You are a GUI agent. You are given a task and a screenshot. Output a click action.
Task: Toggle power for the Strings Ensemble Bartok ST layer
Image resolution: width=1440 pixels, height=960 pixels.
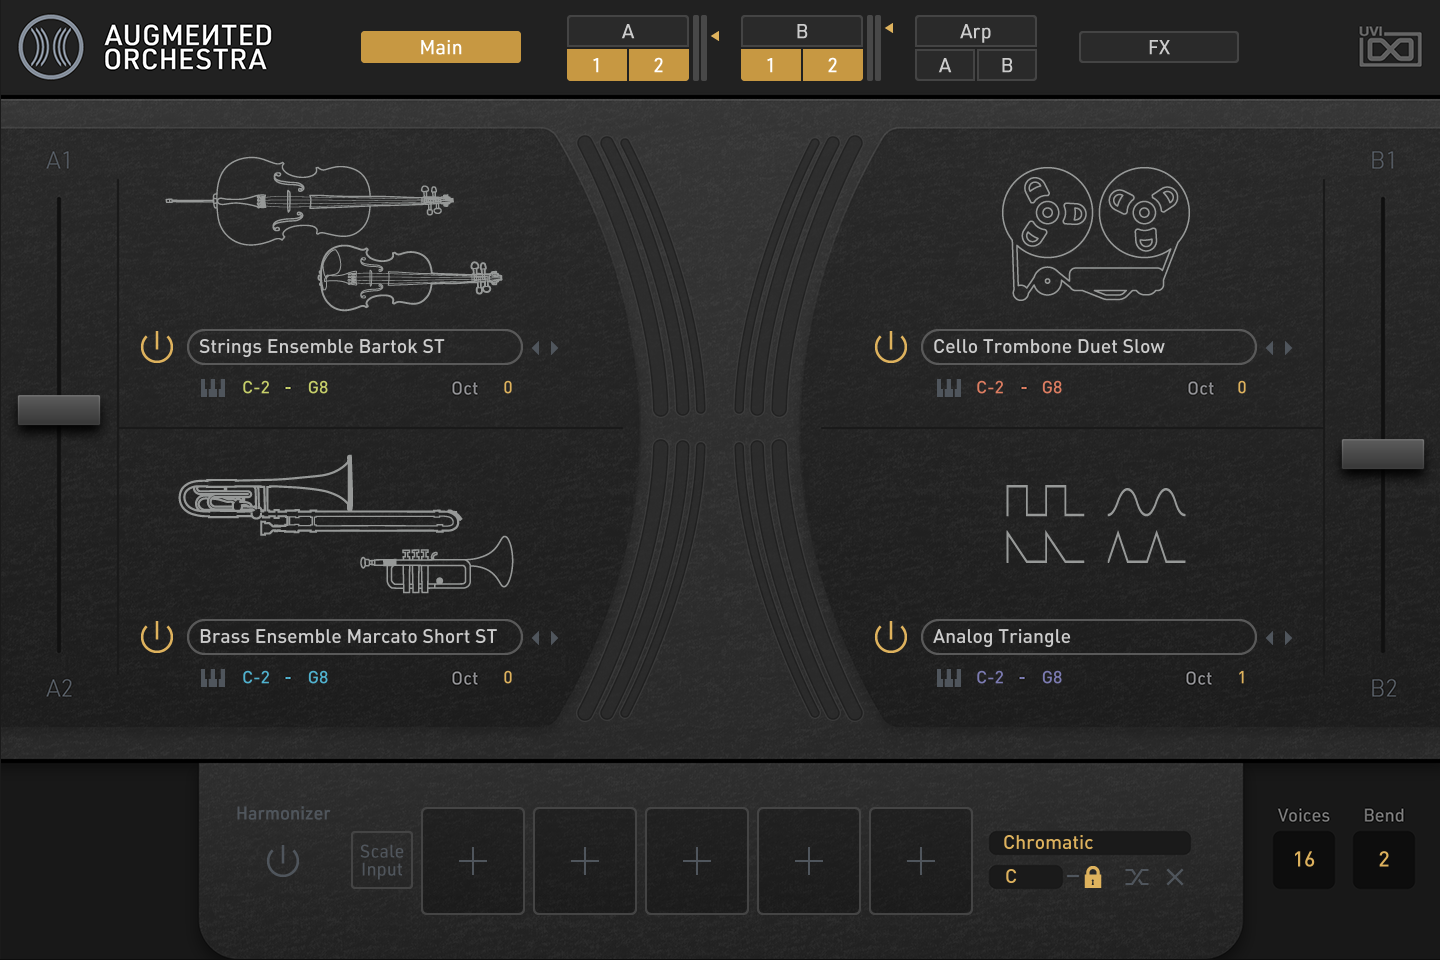coord(157,347)
